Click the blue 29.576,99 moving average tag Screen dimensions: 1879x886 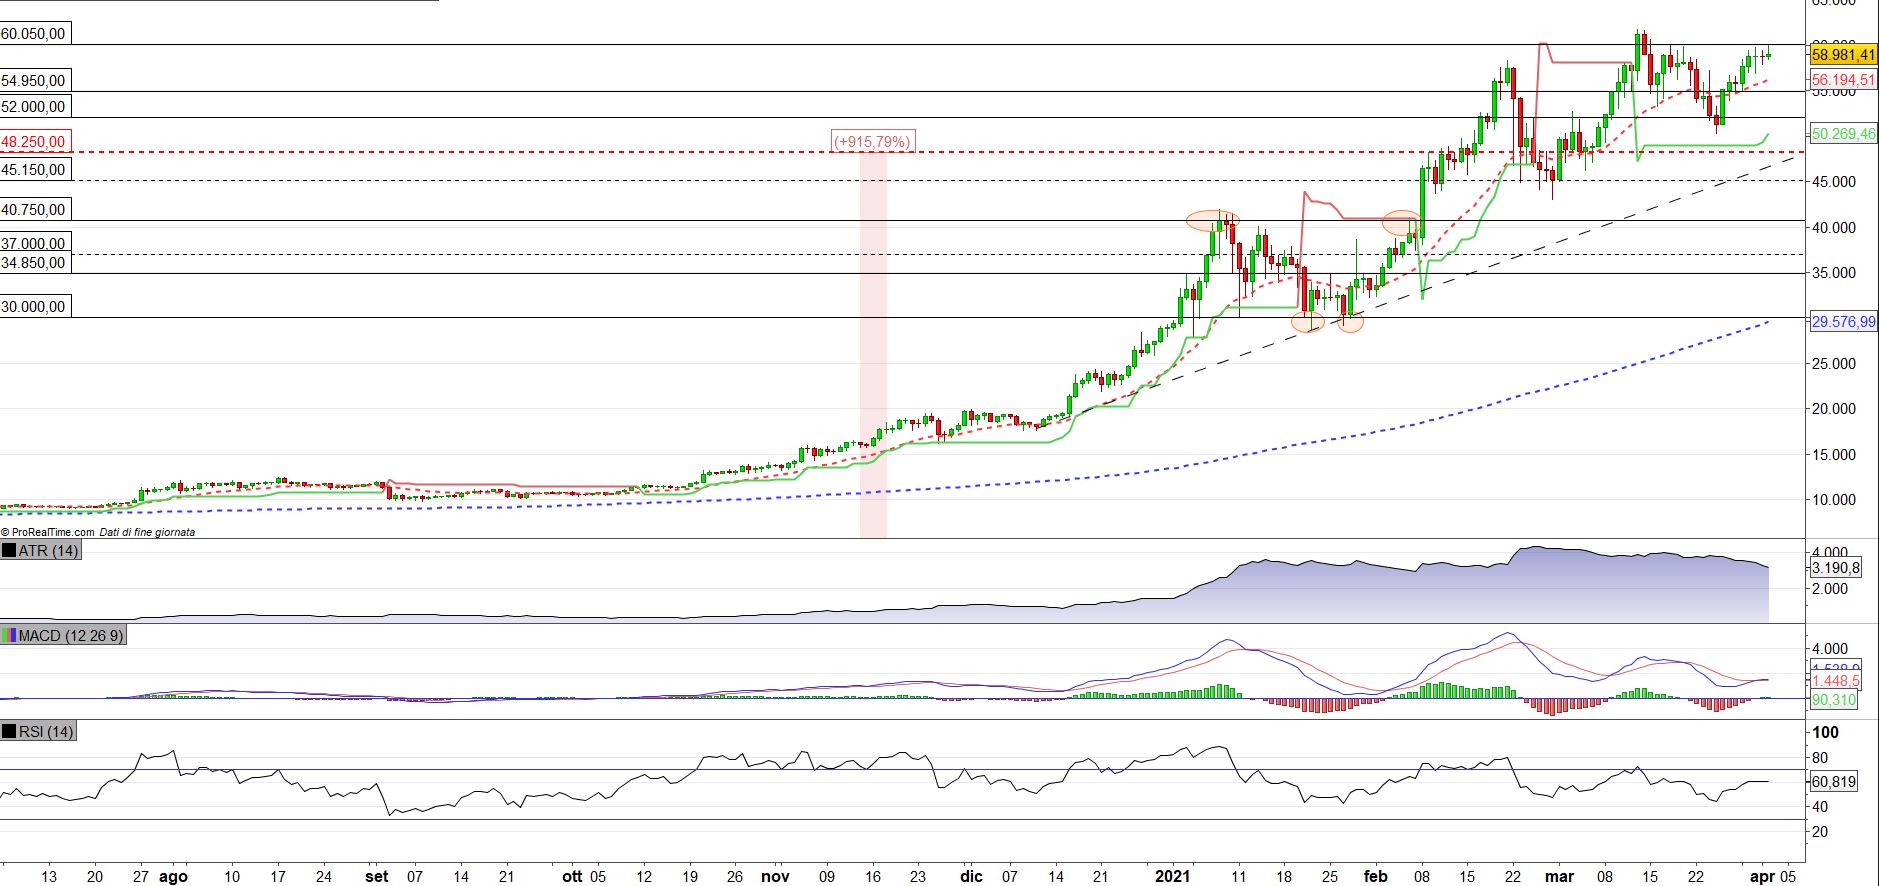coord(1843,322)
